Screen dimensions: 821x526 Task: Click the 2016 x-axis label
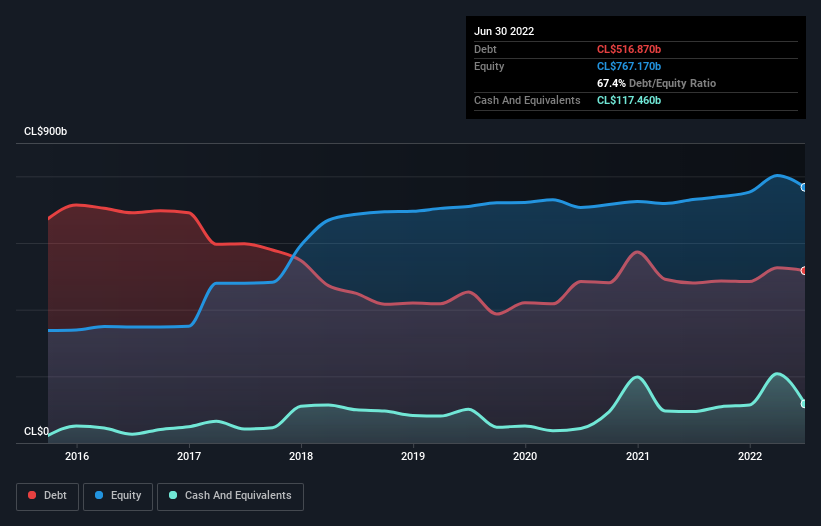[77, 456]
